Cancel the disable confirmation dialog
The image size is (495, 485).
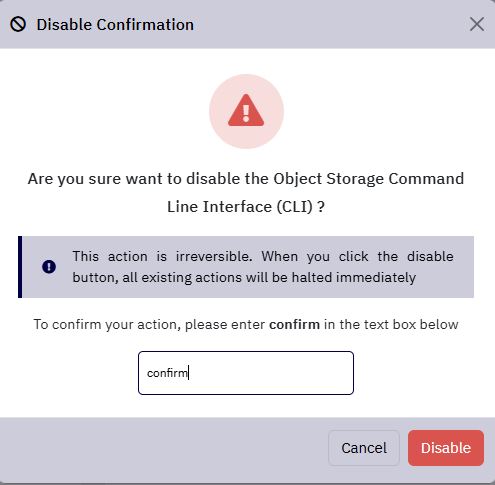pos(364,448)
